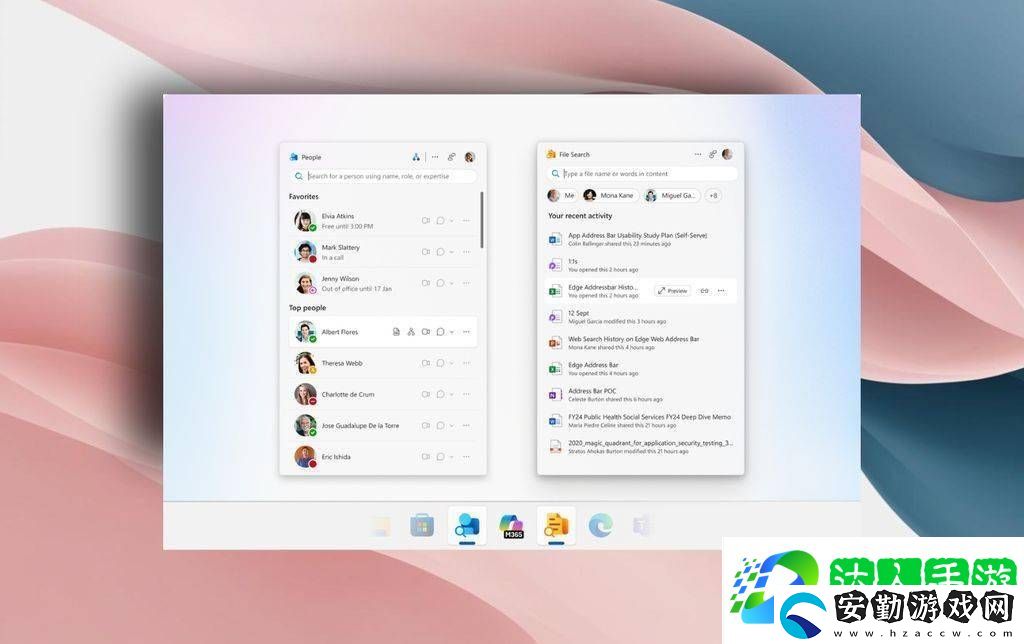
Task: Expand chat options dropdown for Jose Guadalupe De la Torre
Action: (x=451, y=426)
